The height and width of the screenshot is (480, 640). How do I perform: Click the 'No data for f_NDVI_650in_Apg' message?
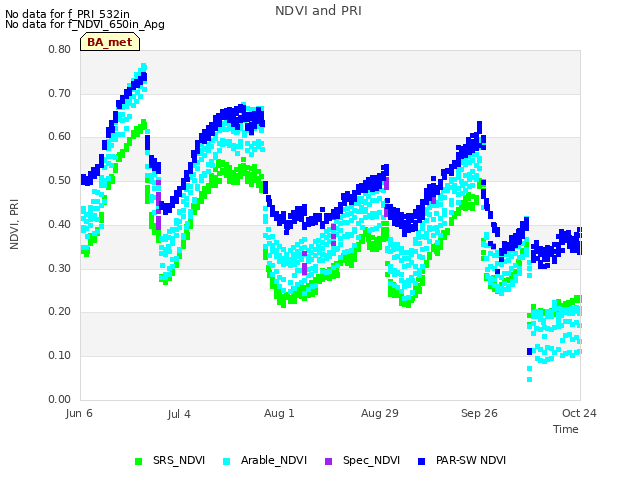(85, 24)
